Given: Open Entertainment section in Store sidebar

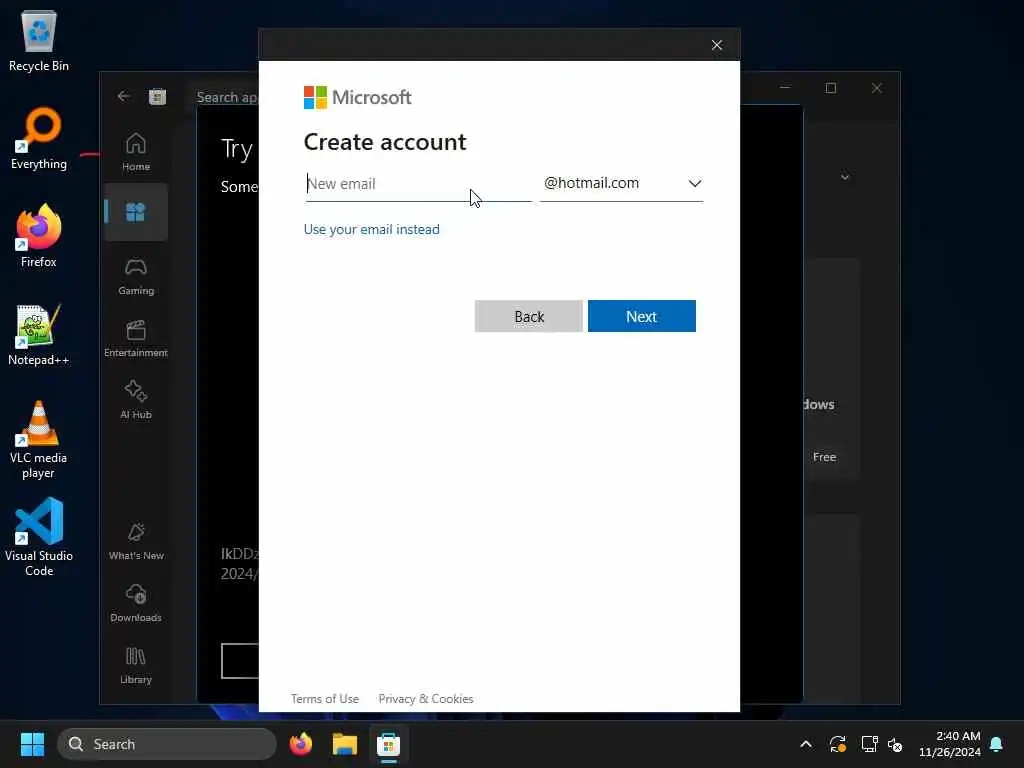Looking at the screenshot, I should click(x=136, y=338).
